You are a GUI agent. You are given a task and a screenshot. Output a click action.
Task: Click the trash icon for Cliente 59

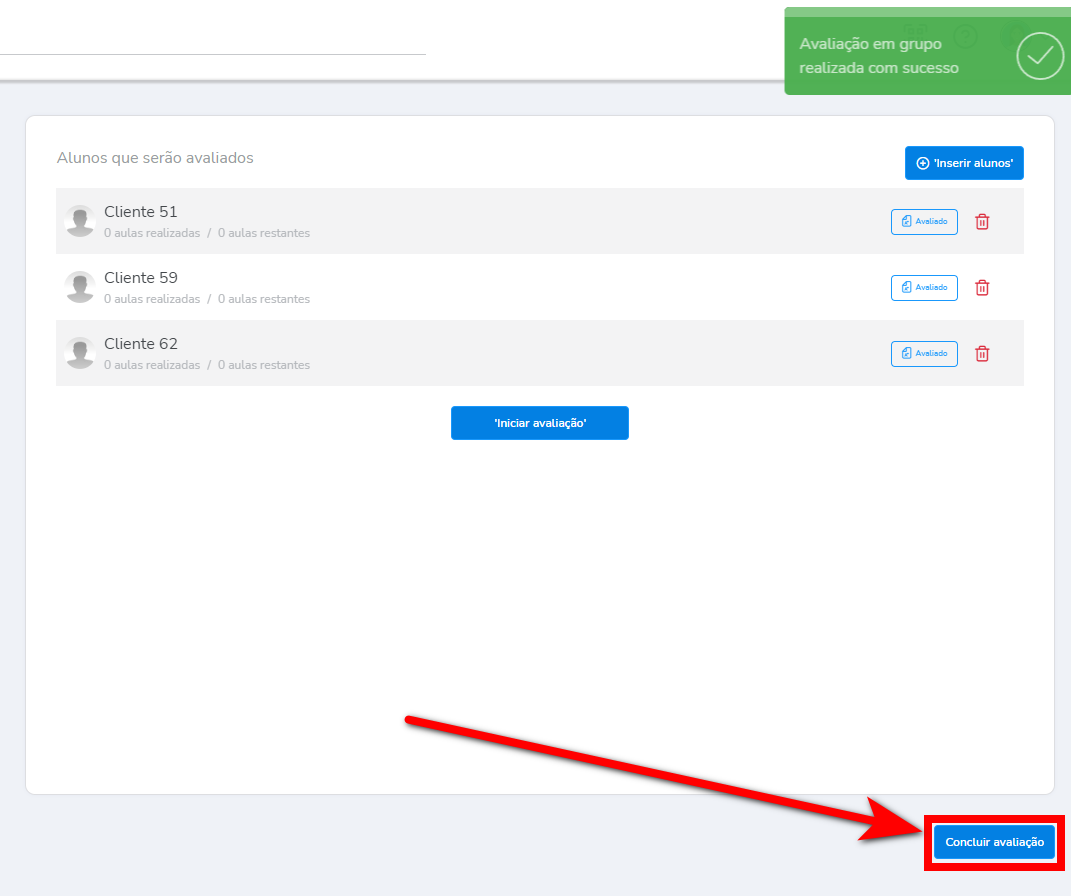click(982, 288)
